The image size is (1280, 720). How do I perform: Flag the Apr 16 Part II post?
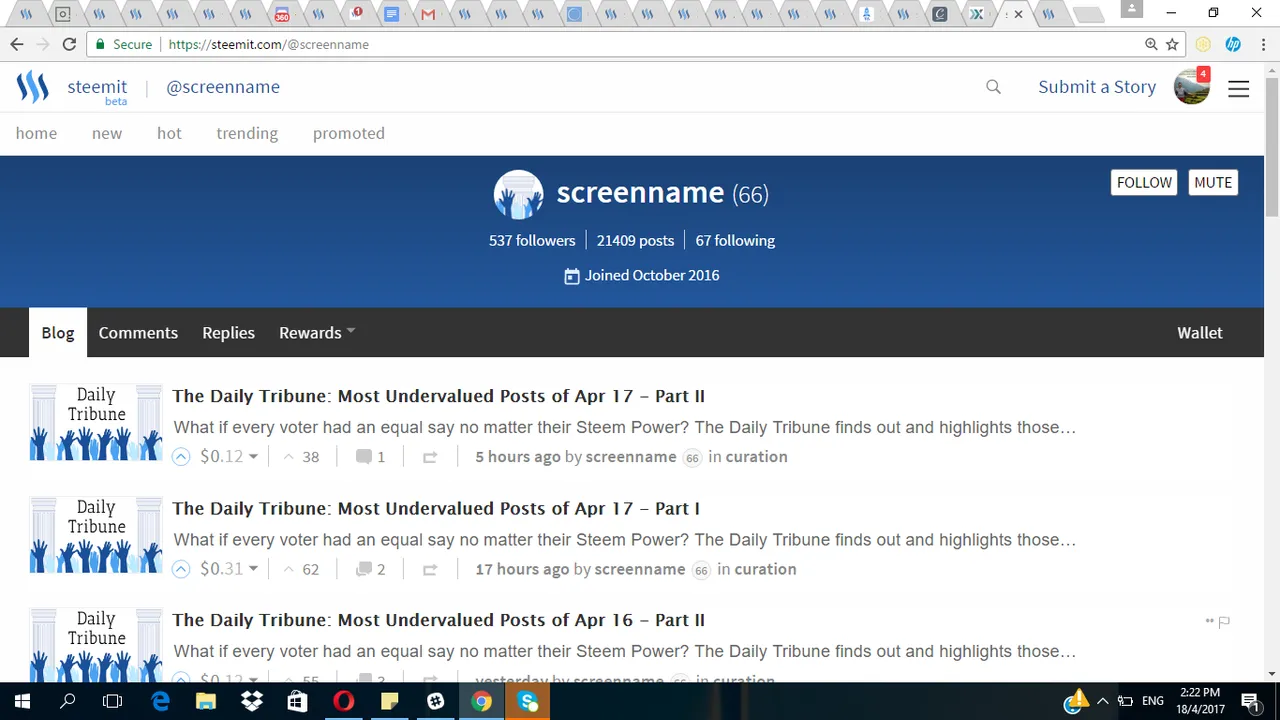click(1224, 622)
